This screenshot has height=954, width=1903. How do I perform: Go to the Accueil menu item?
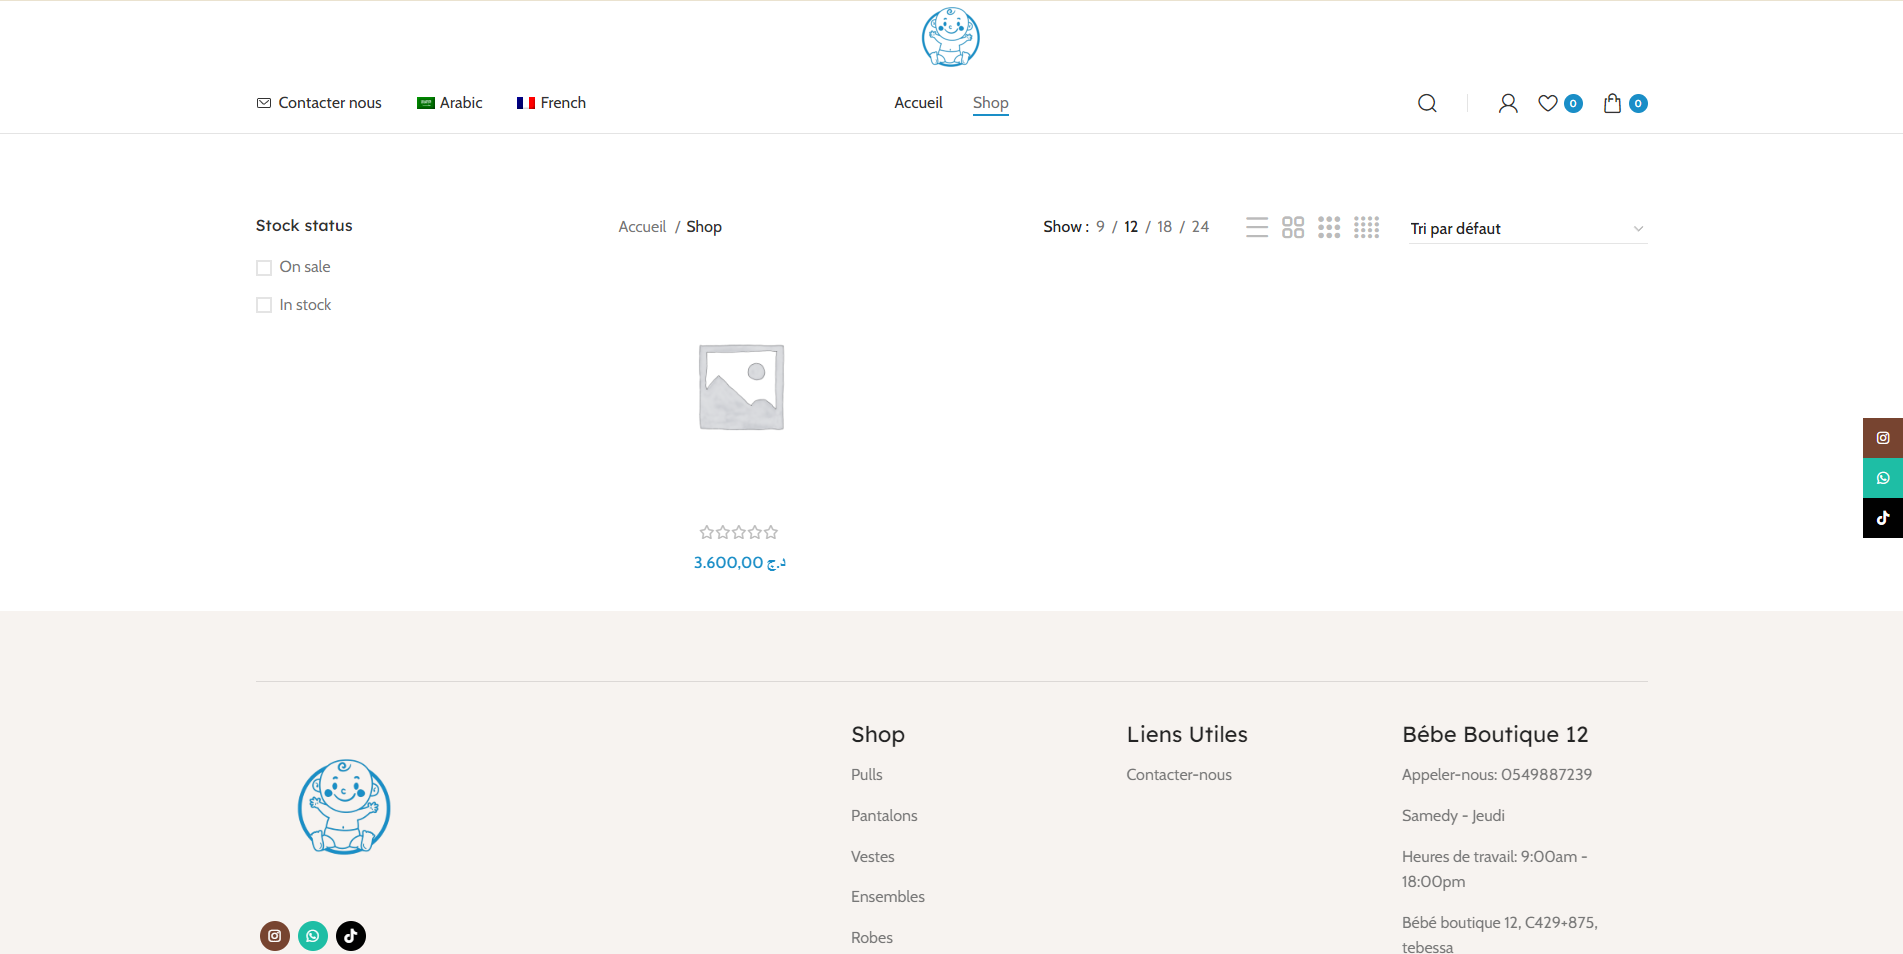coord(918,103)
